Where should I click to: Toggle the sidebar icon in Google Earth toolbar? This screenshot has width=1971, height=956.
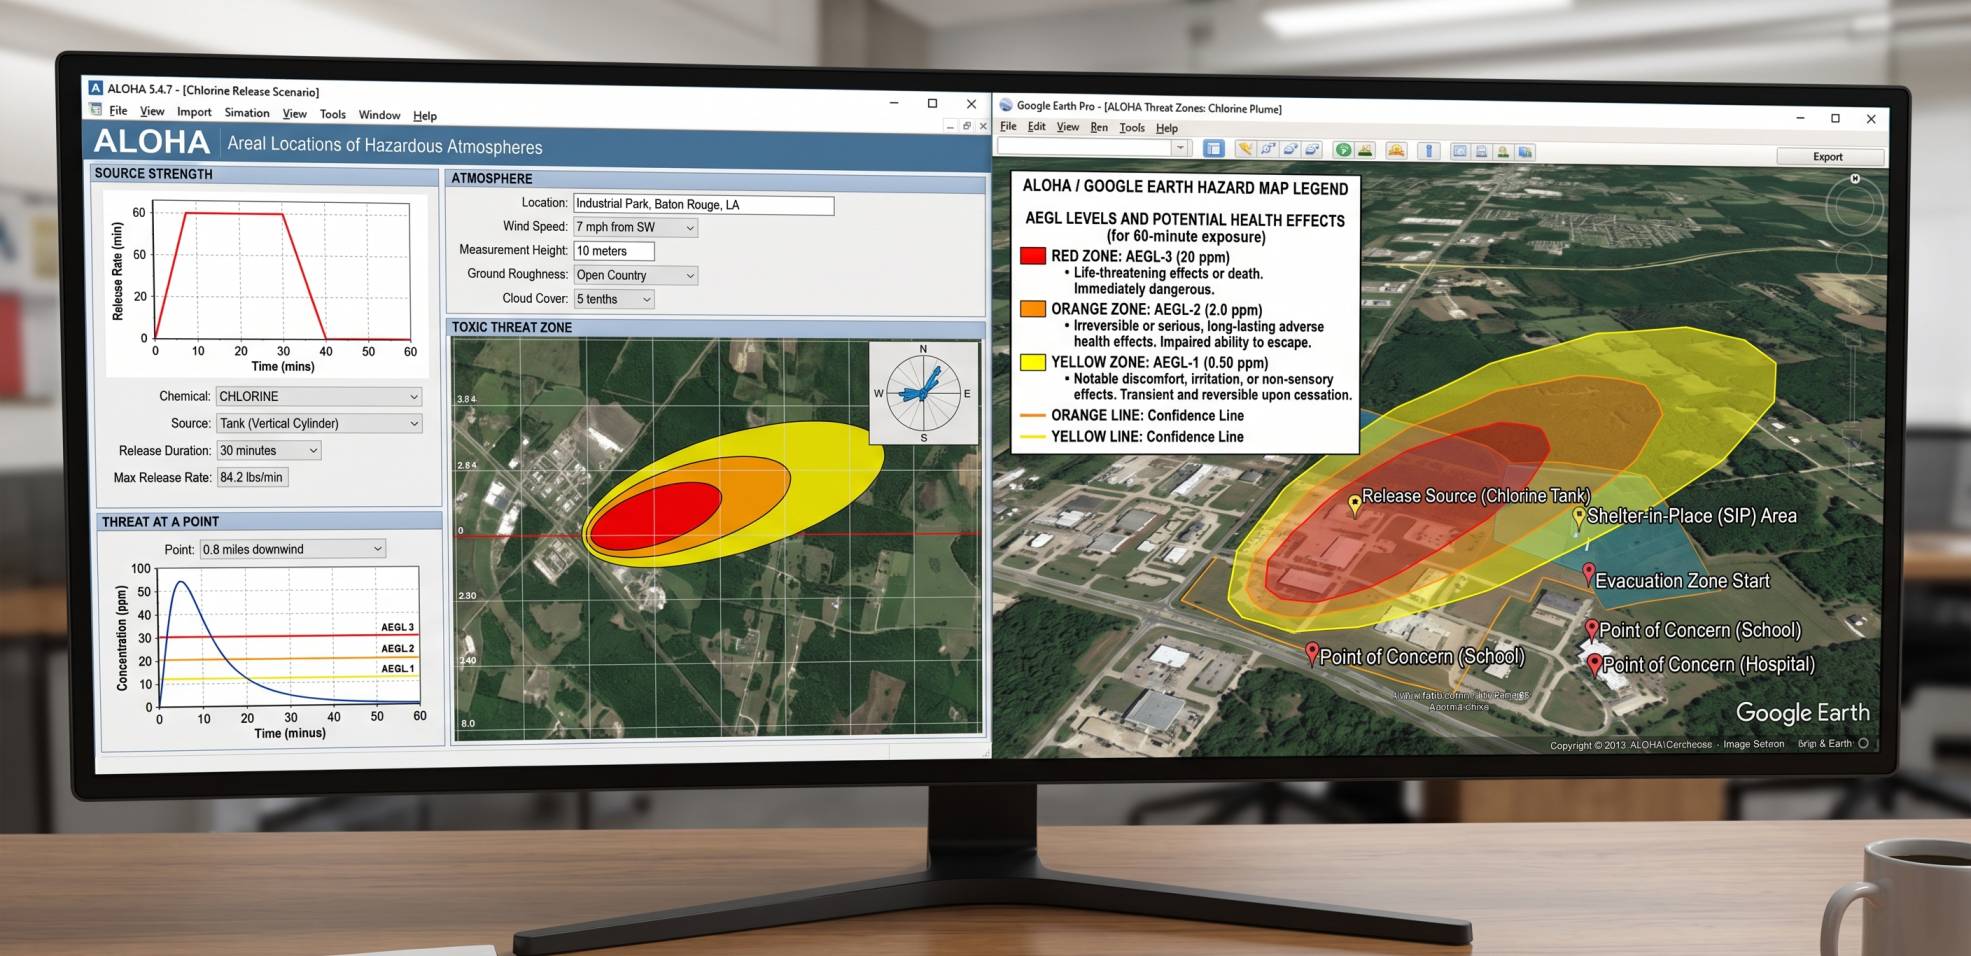tap(1213, 149)
